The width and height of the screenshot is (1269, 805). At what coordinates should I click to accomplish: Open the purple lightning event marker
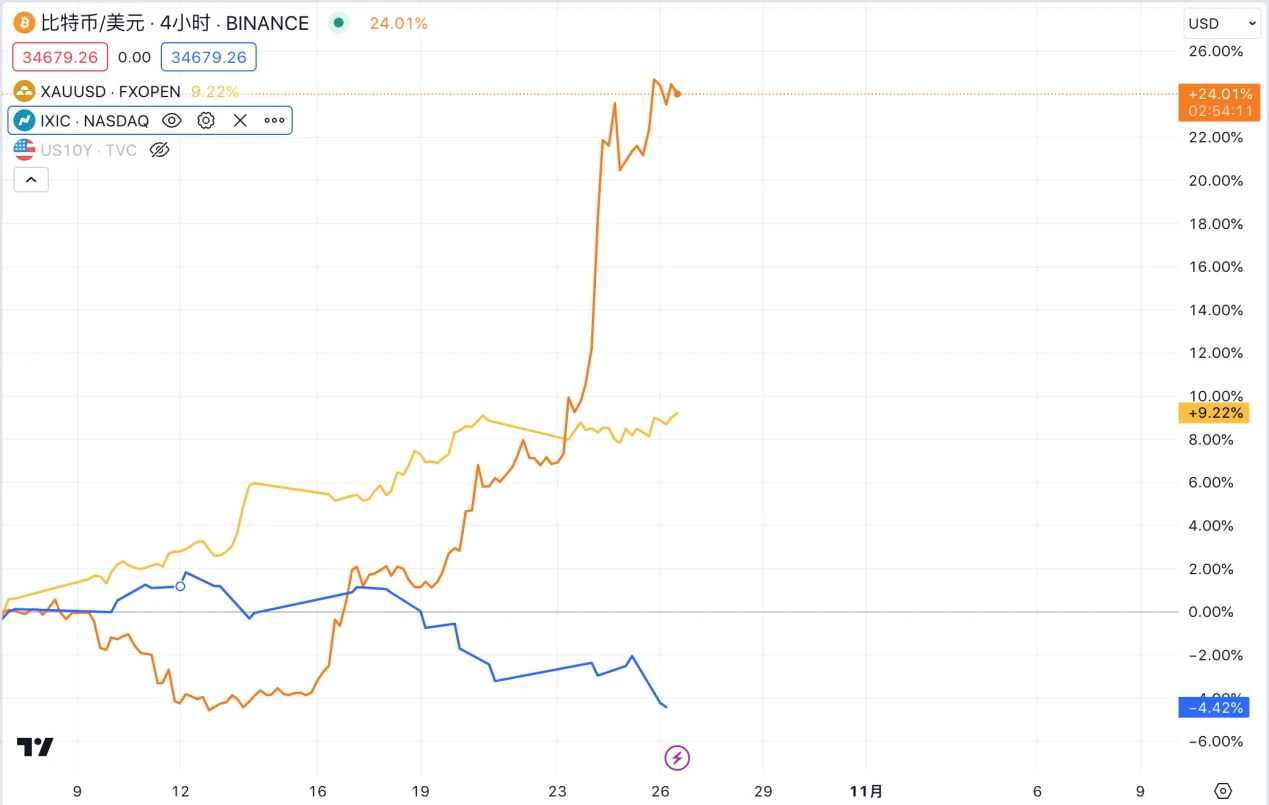677,757
